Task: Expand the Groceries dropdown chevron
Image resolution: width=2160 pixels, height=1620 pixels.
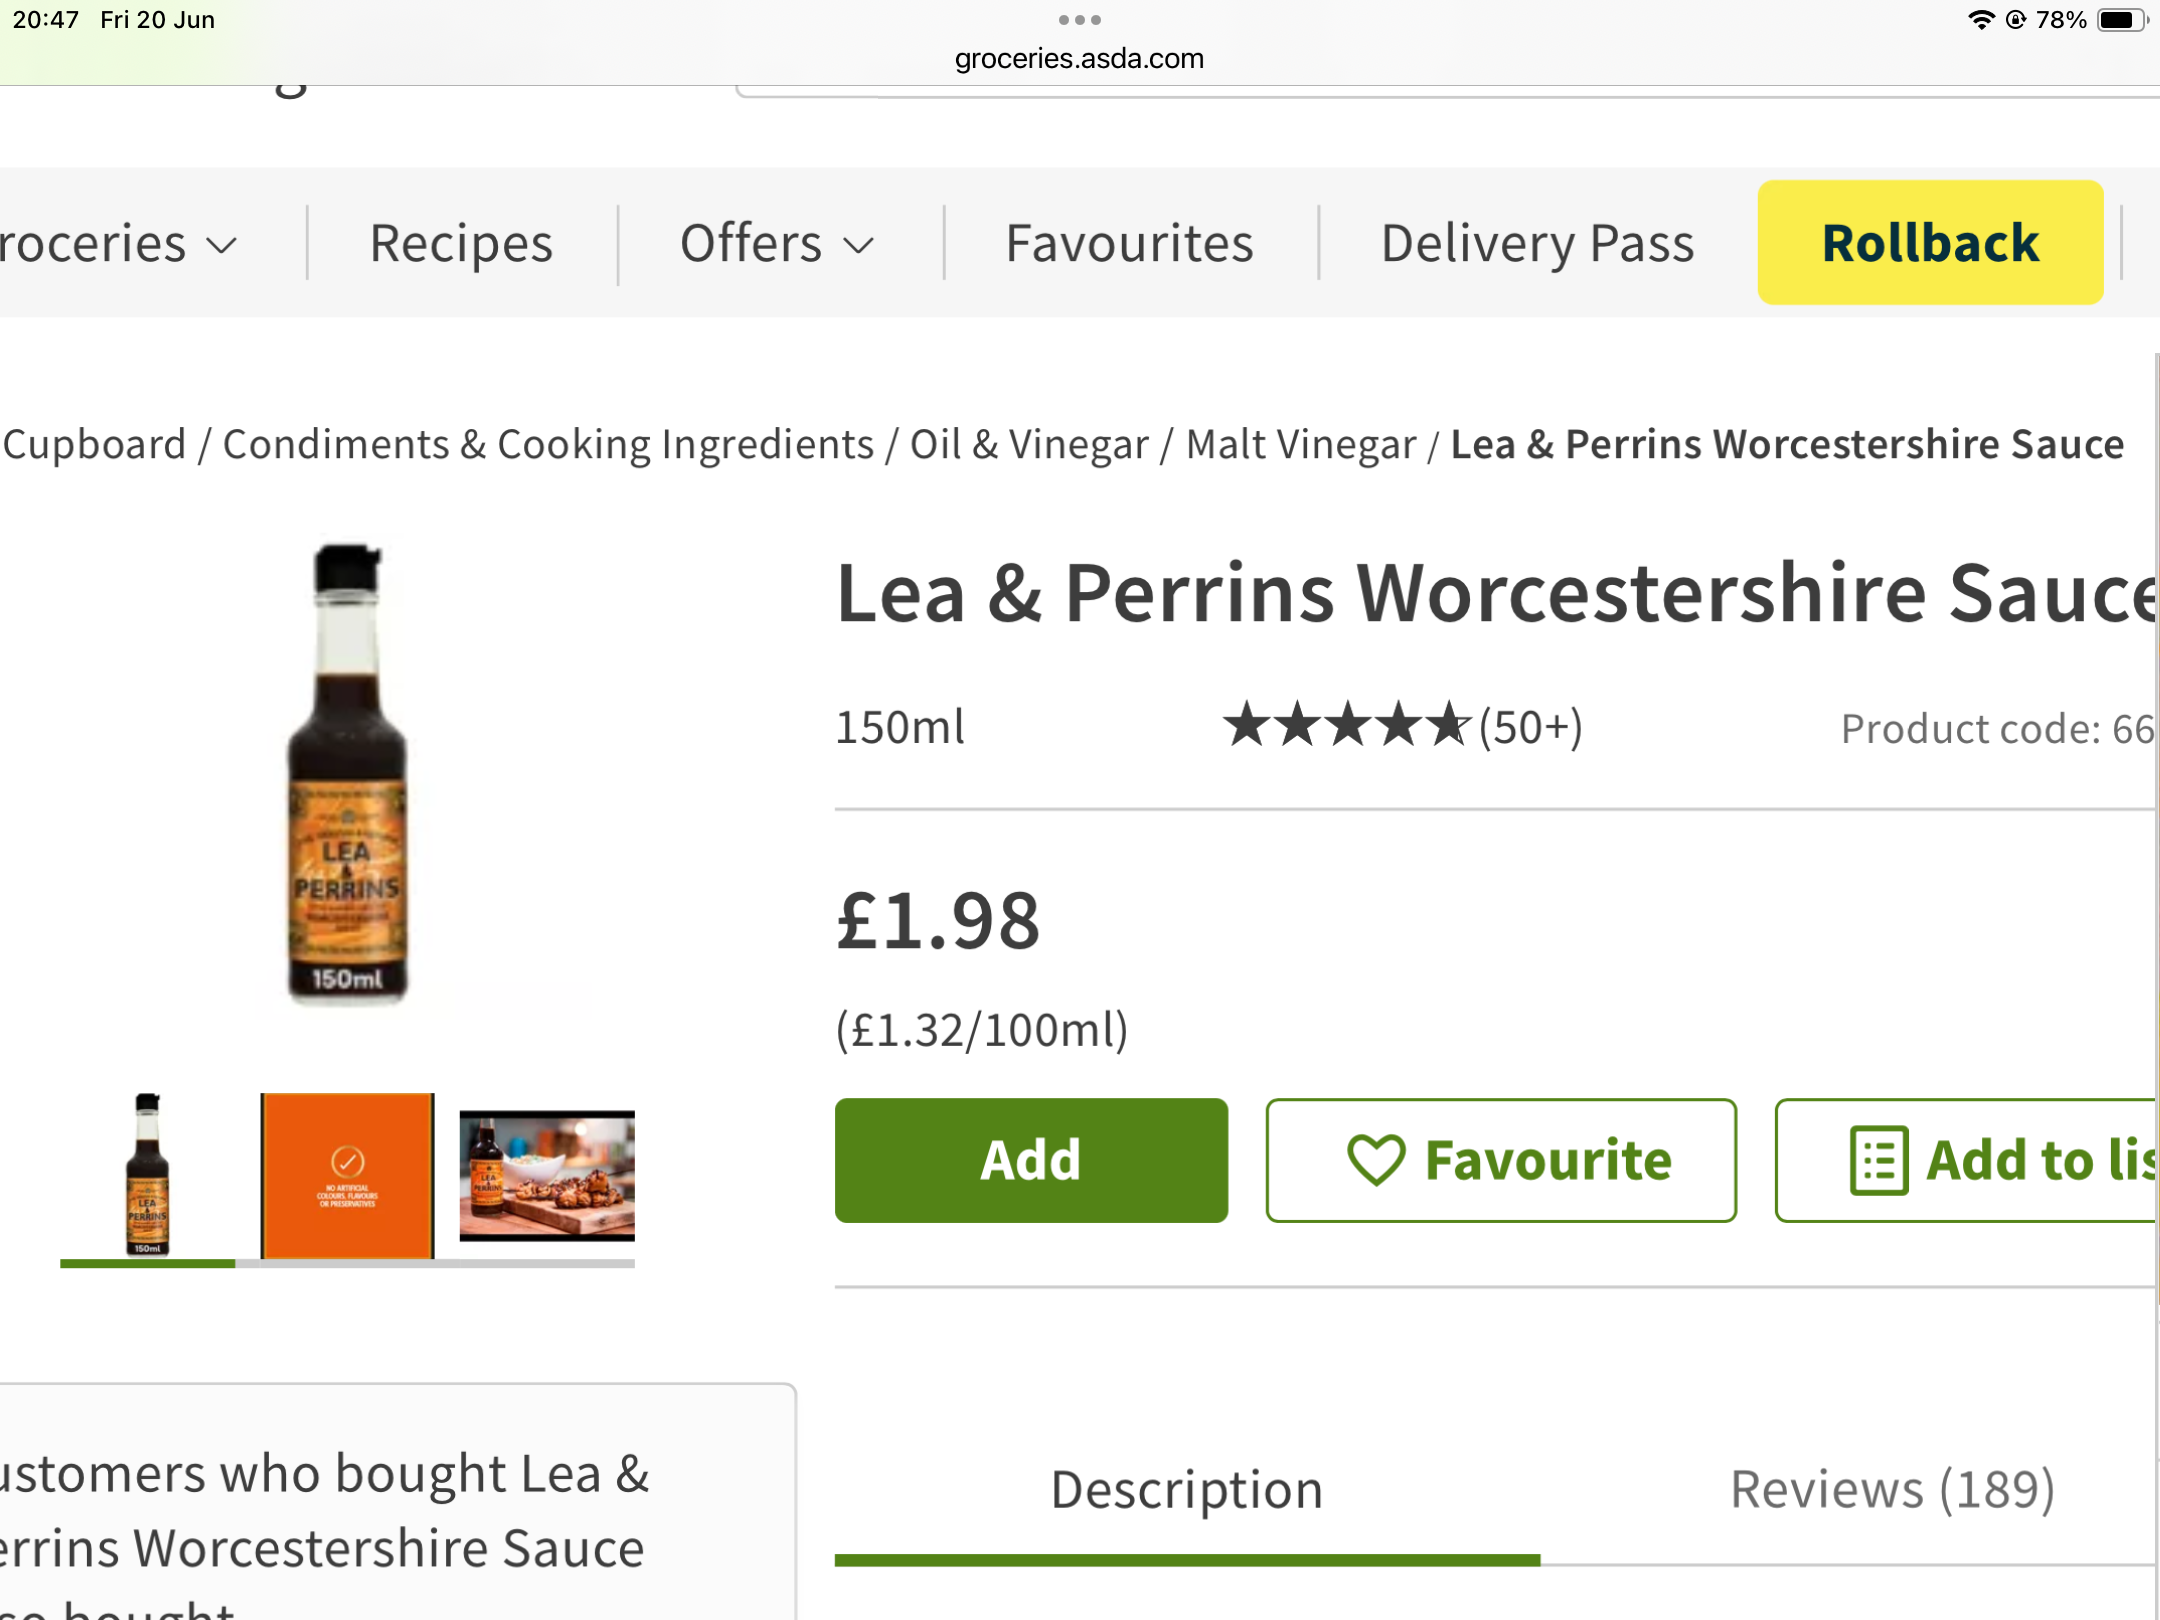Action: coord(222,245)
